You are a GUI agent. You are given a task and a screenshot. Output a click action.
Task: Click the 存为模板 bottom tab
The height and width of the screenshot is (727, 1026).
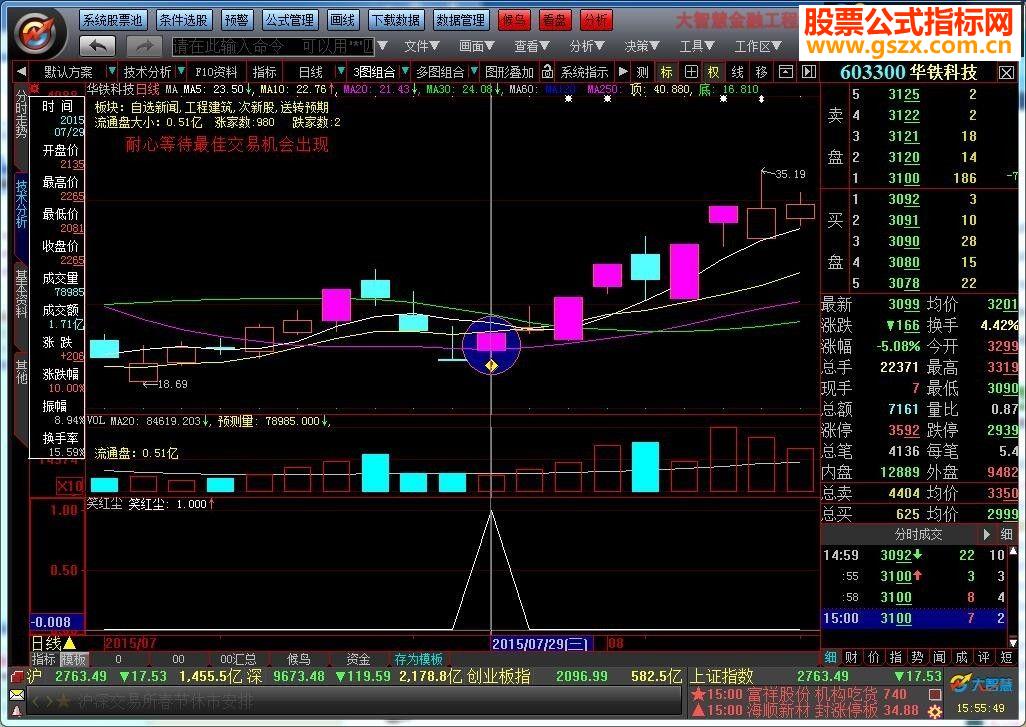click(x=419, y=659)
